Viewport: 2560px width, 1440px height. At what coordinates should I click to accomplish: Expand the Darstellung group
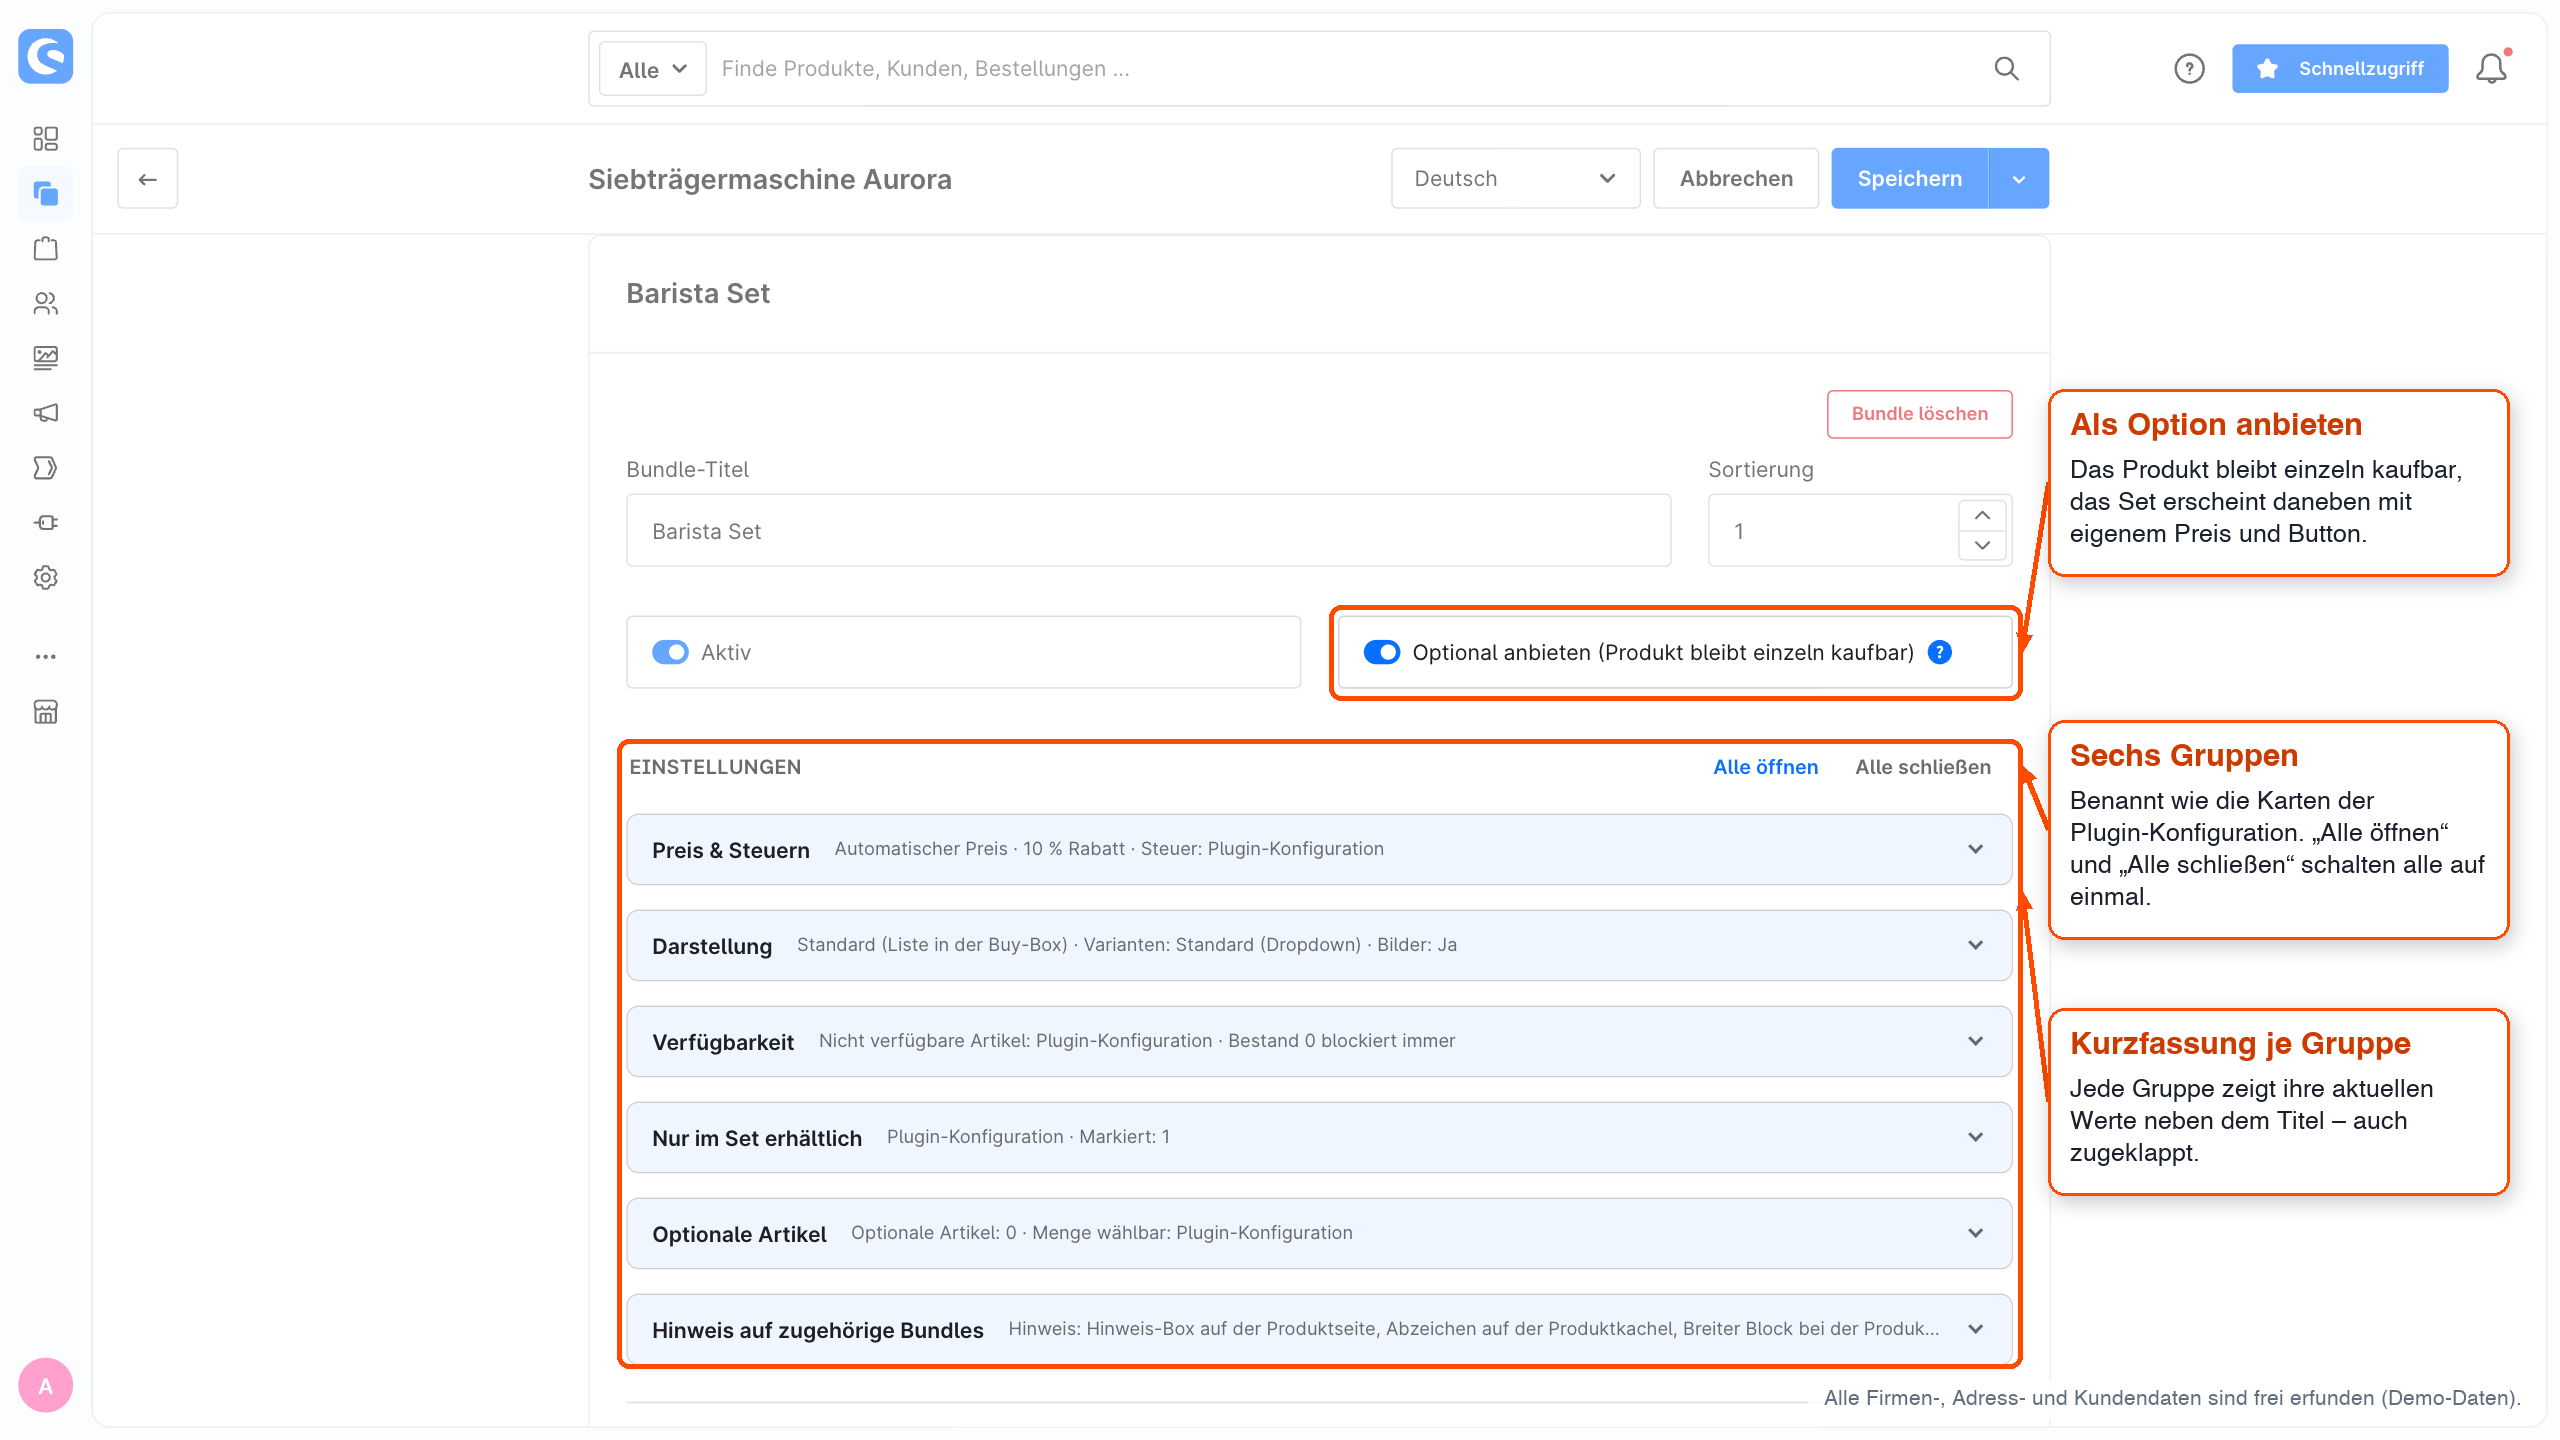point(1319,945)
